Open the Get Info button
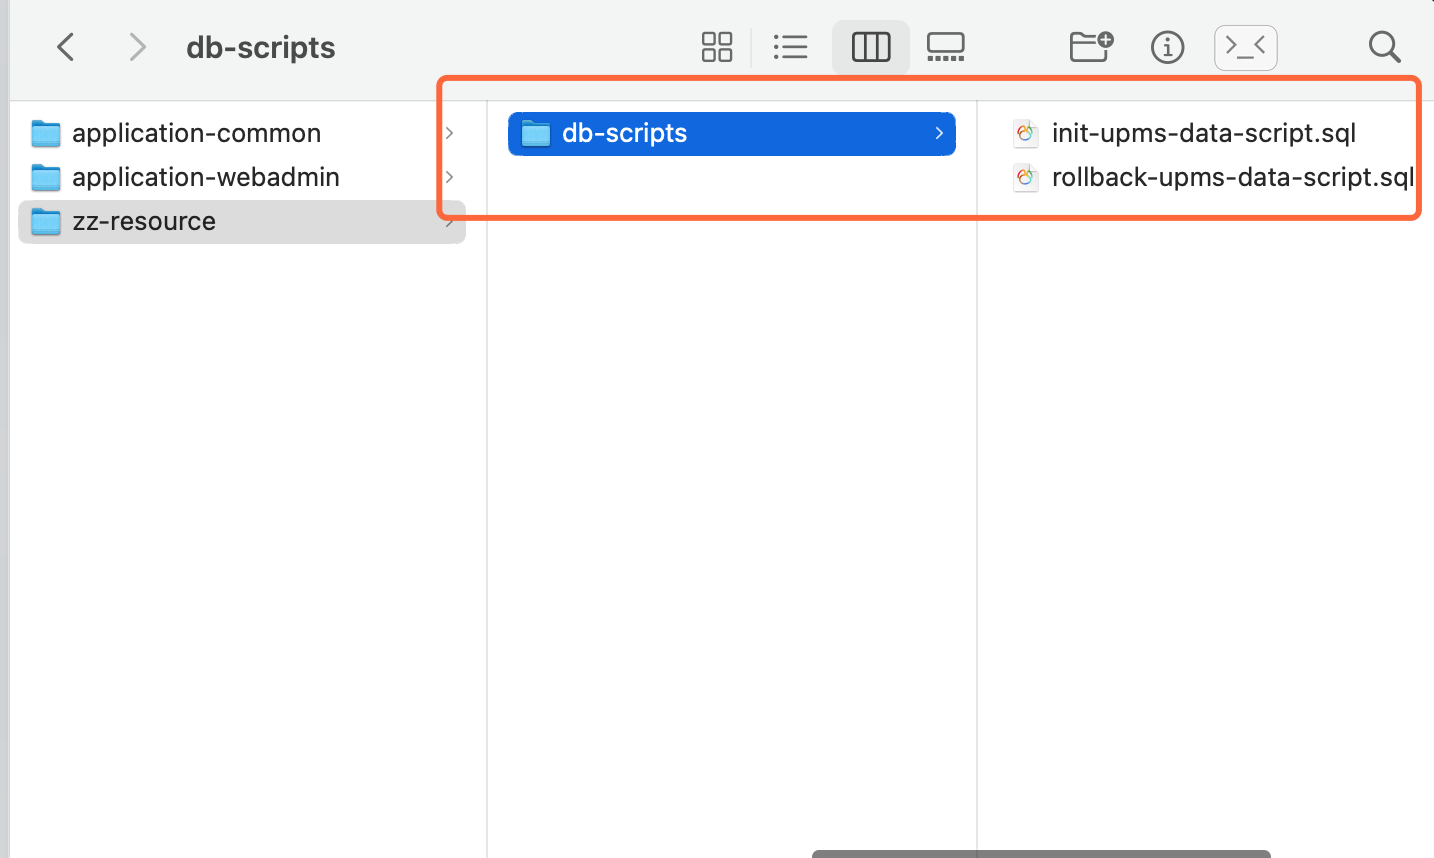This screenshot has height=858, width=1434. [1167, 47]
